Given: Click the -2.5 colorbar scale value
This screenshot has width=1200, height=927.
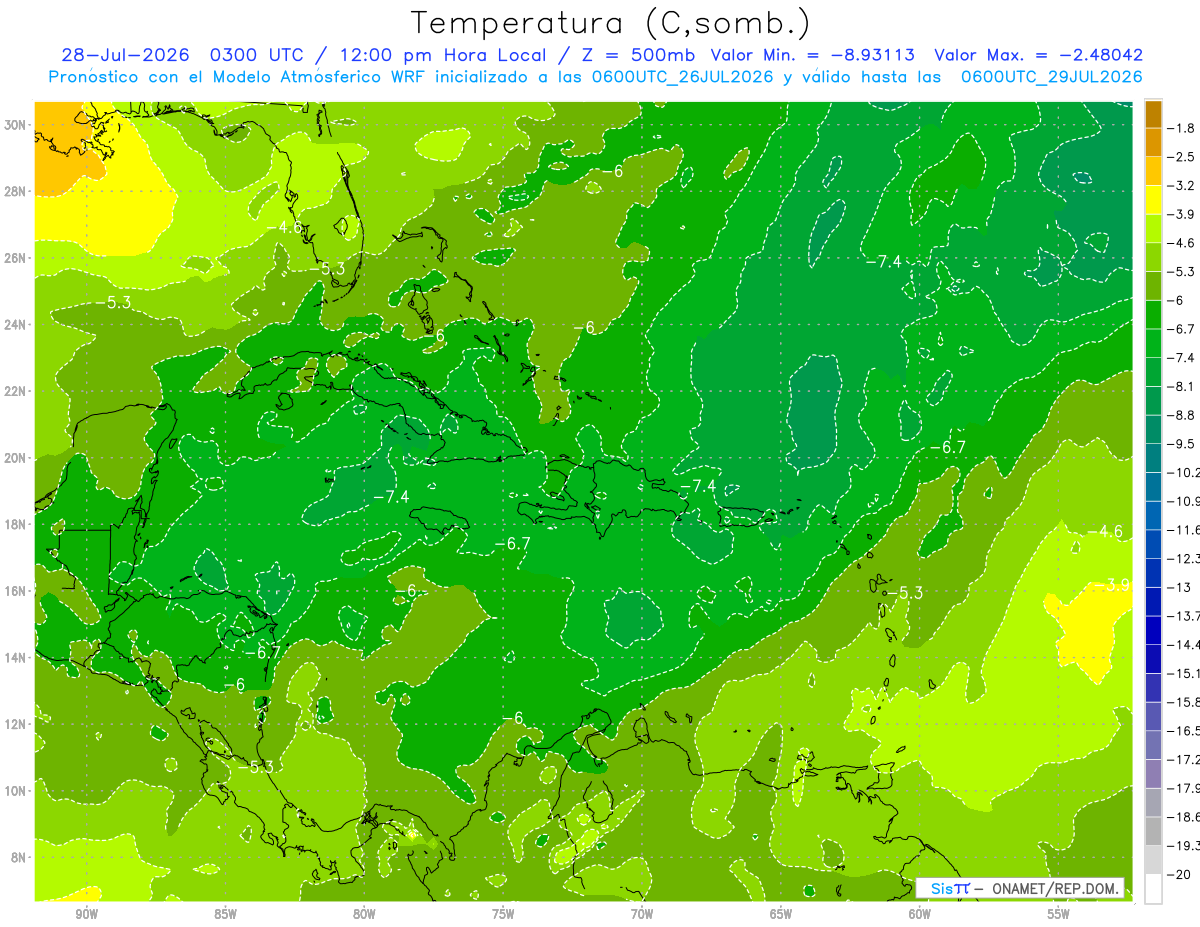Looking at the screenshot, I should (1181, 157).
